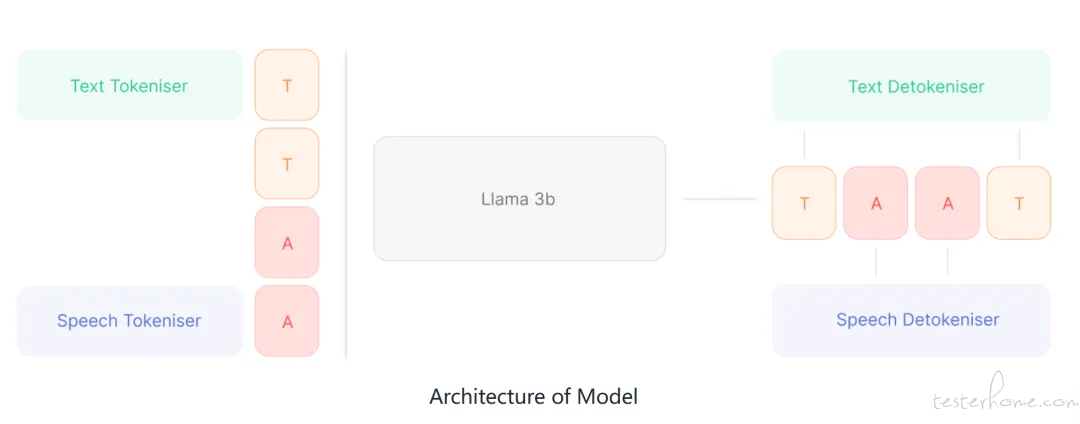Click the Llama 3b block
Viewport: 1080px width, 424px height.
coord(519,198)
